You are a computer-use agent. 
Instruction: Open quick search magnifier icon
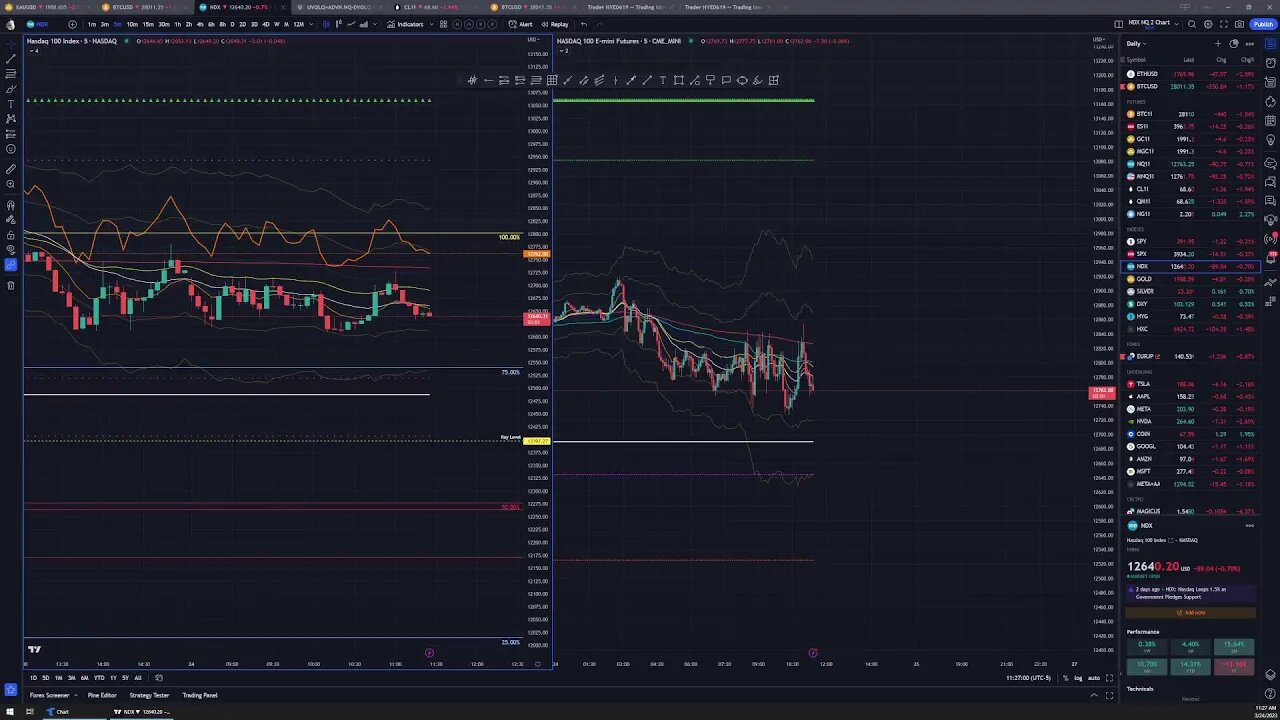click(x=1192, y=24)
